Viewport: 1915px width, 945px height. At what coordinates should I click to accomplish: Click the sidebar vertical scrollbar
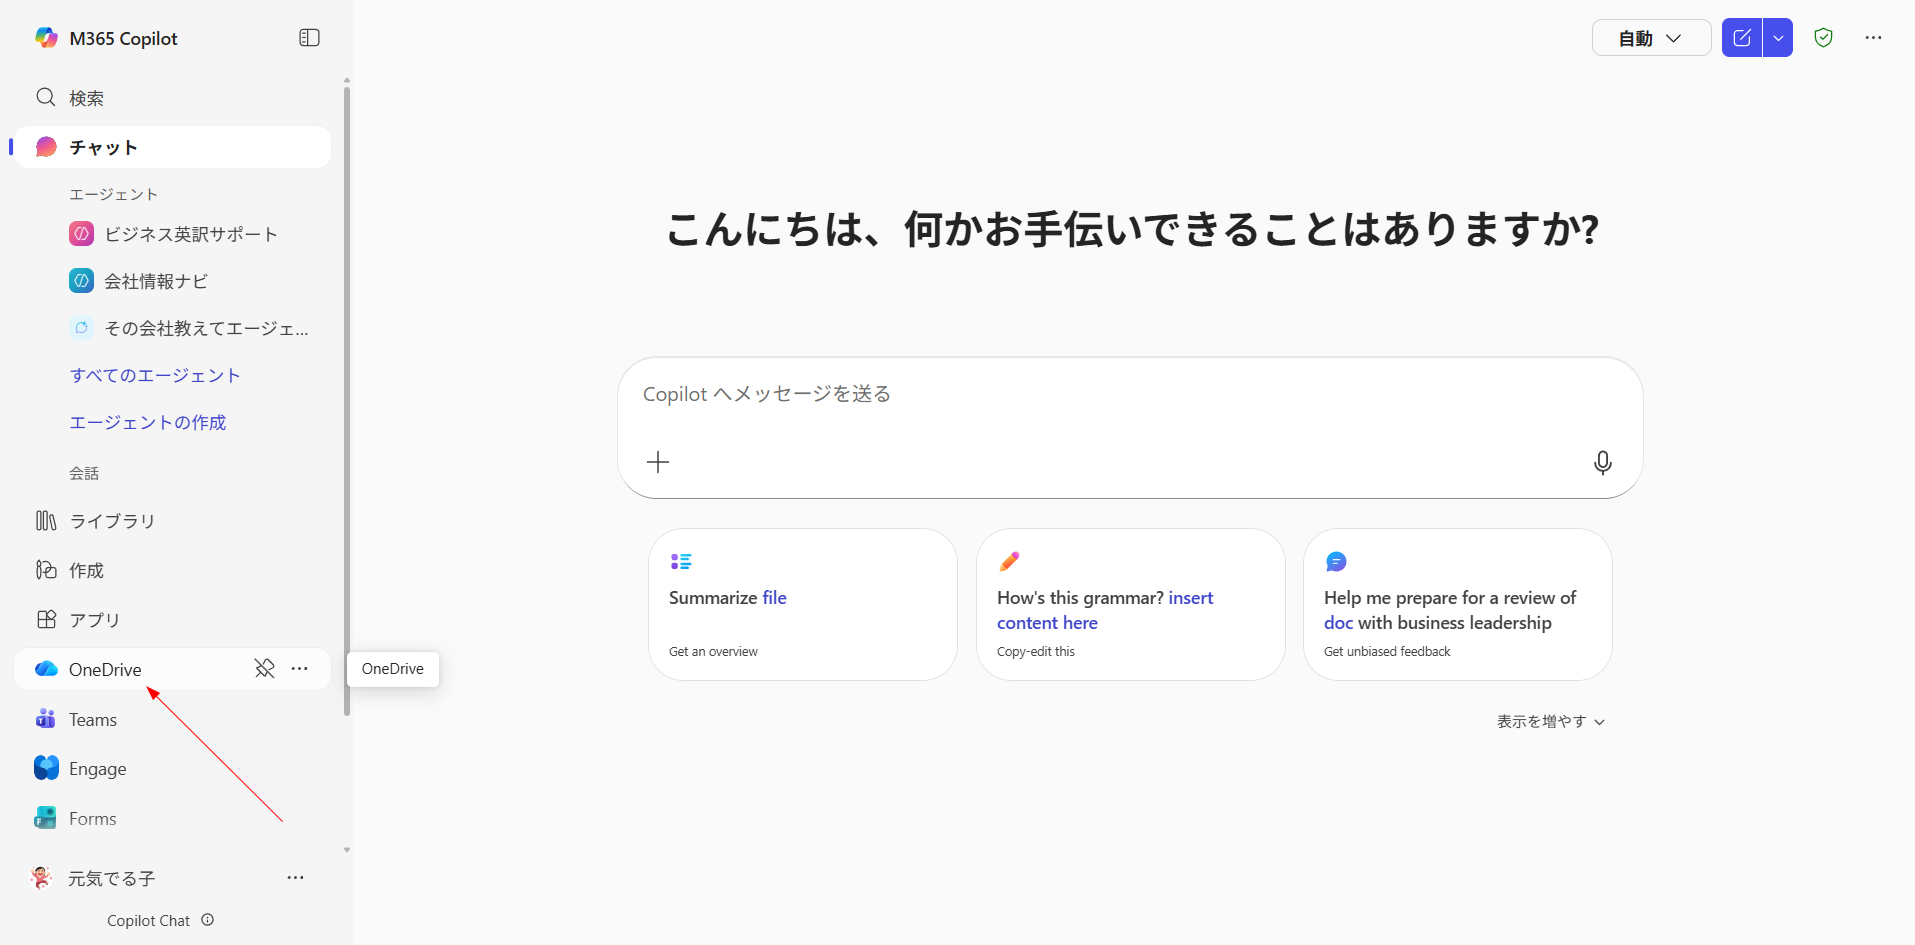pos(347,400)
